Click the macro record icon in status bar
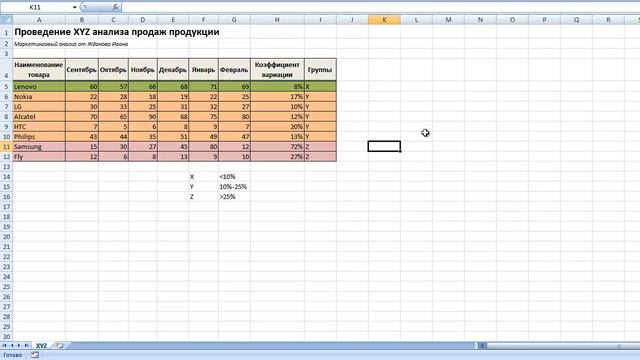This screenshot has width=640, height=360. (x=35, y=355)
